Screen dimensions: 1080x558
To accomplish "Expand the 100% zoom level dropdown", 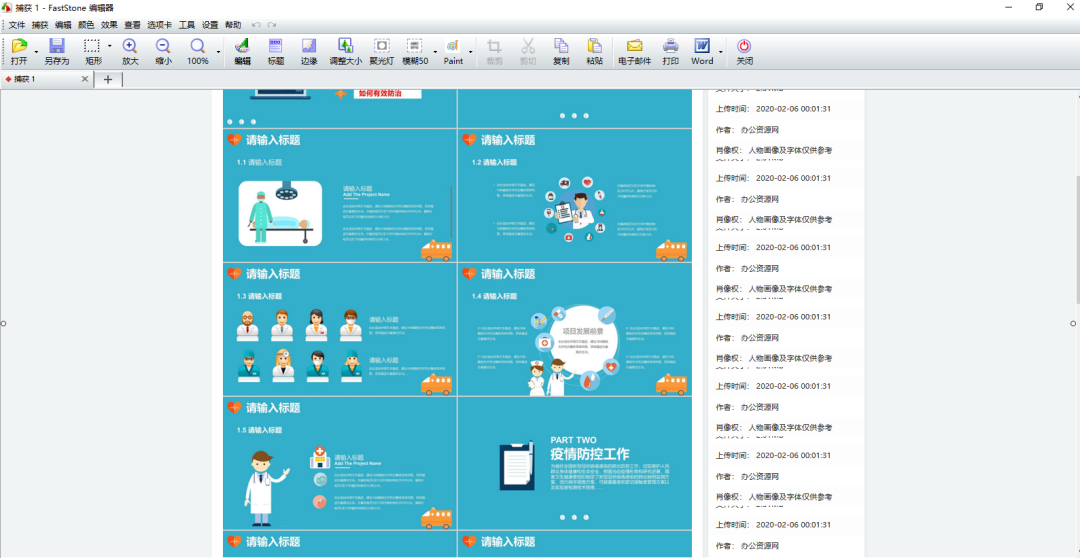I will coord(218,52).
